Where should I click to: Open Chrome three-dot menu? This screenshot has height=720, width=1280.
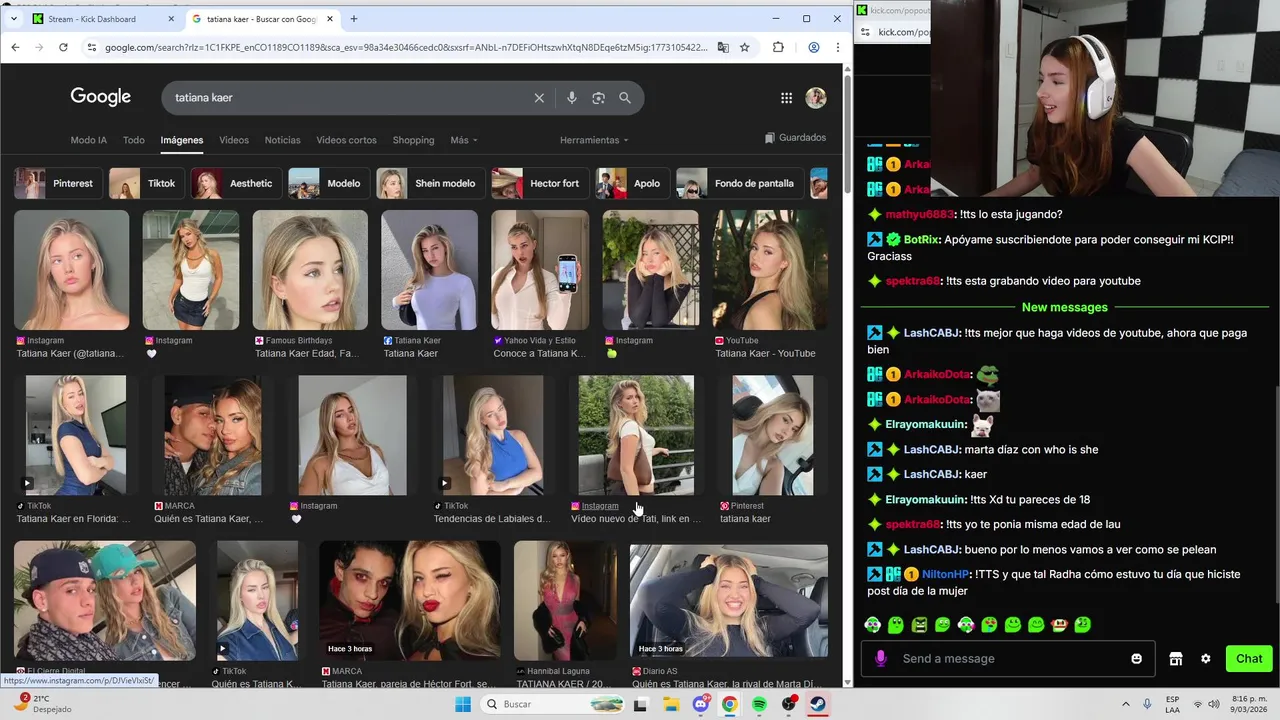pos(836,47)
